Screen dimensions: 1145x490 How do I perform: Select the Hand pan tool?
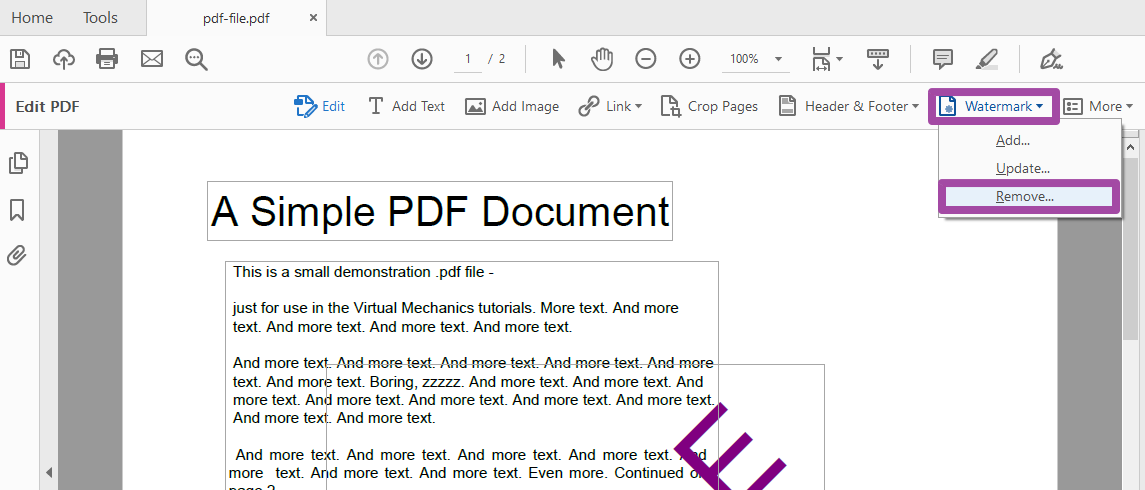(602, 58)
